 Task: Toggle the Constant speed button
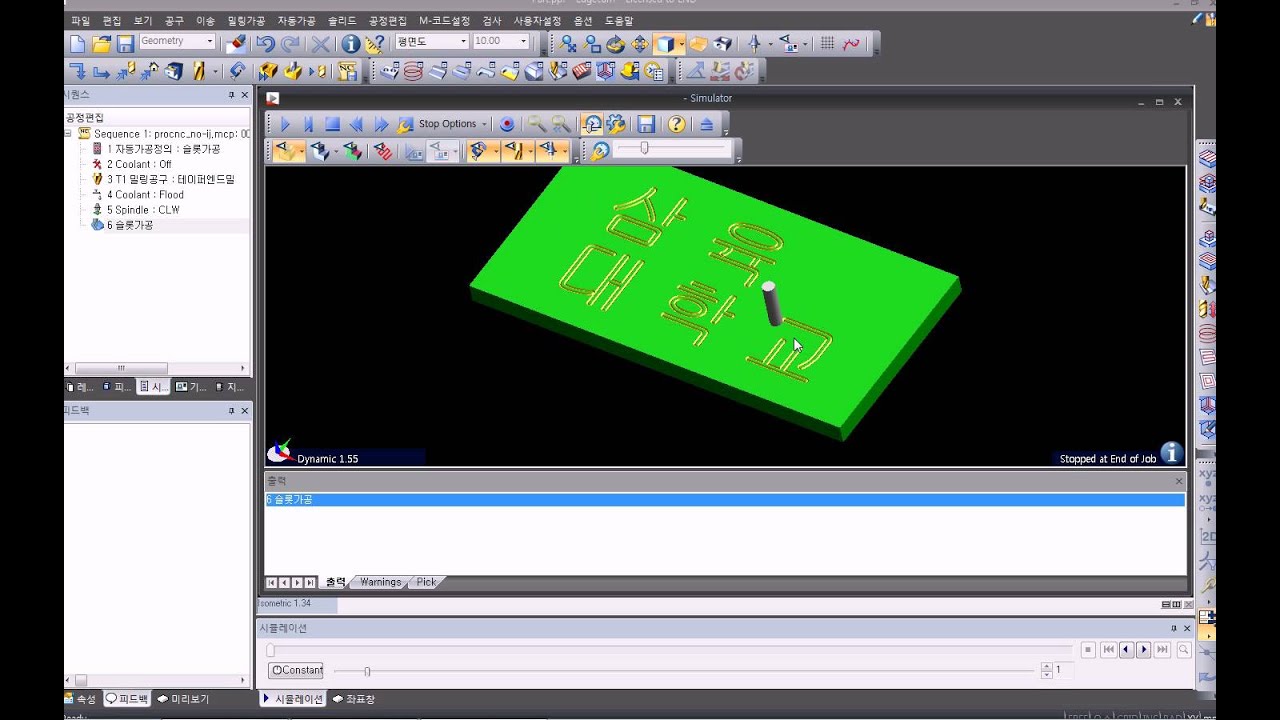296,670
